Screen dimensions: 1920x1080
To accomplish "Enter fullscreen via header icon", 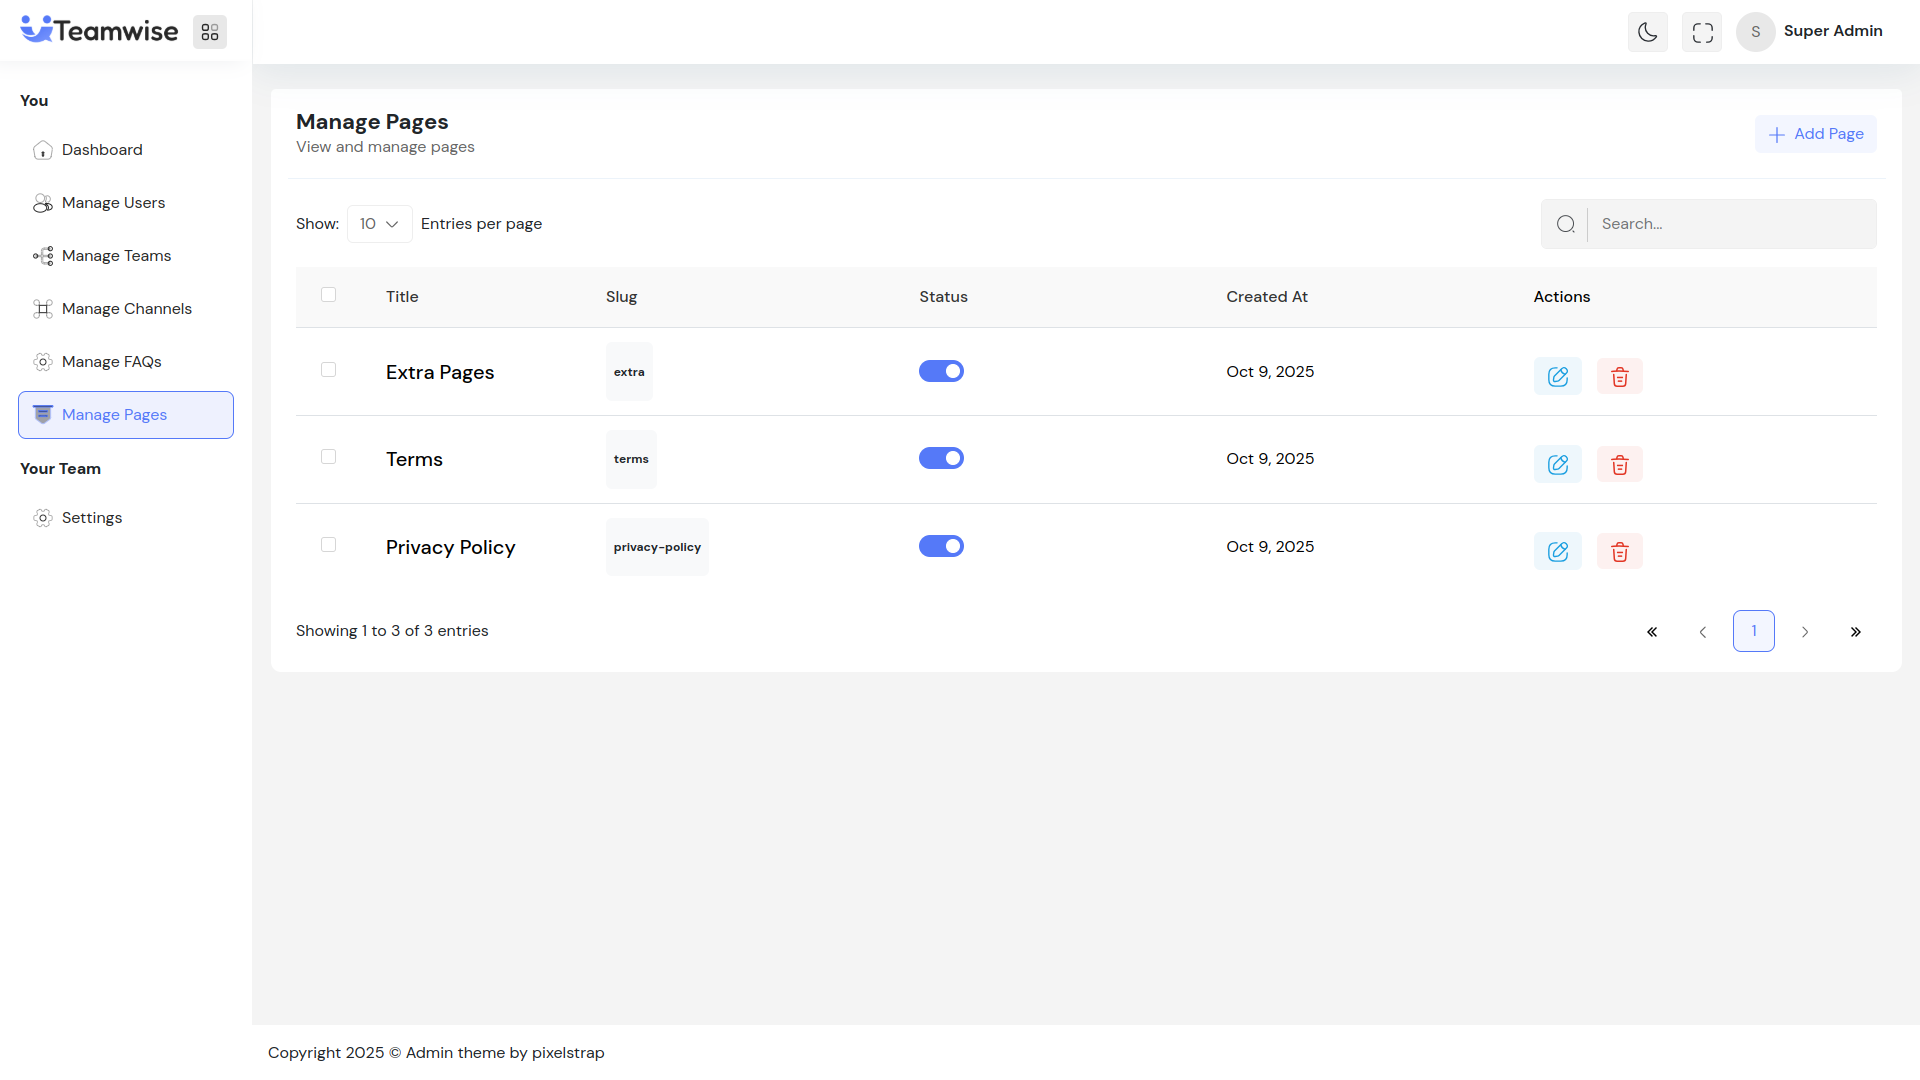I will click(1702, 32).
